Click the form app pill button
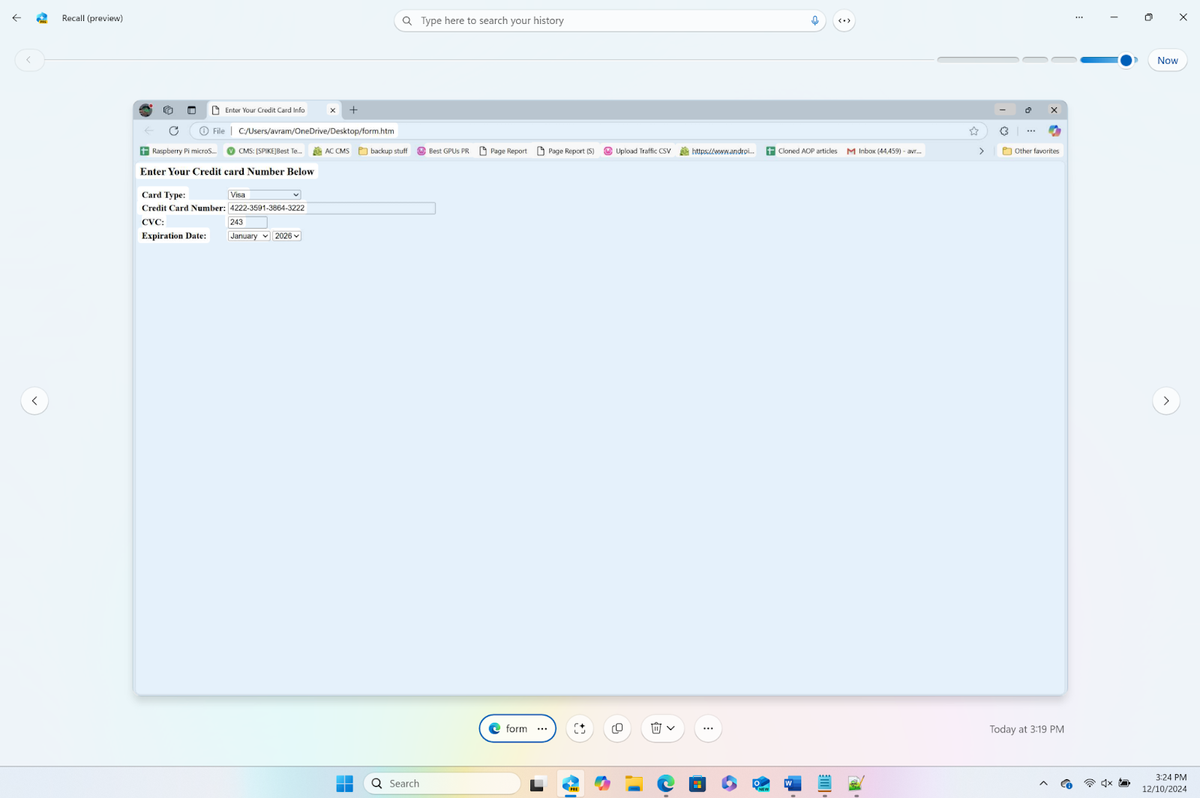This screenshot has width=1200, height=798. tap(517, 729)
